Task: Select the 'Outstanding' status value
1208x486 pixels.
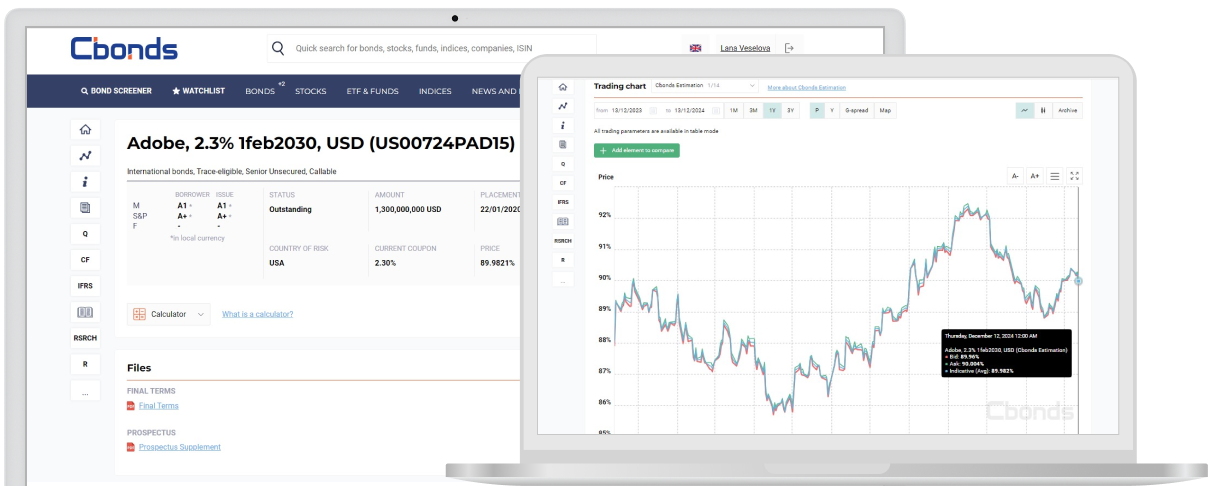Action: (x=291, y=209)
